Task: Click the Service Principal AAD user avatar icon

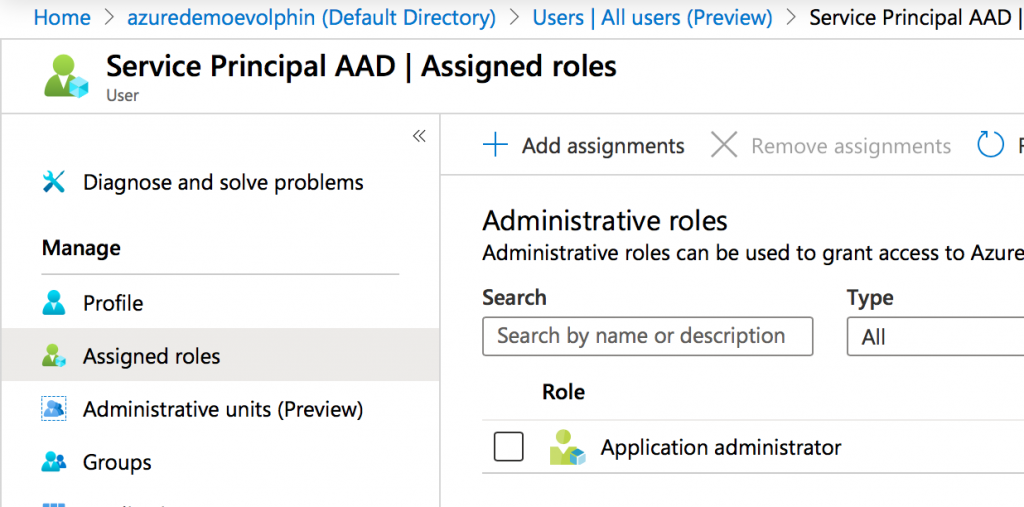Action: 66,77
